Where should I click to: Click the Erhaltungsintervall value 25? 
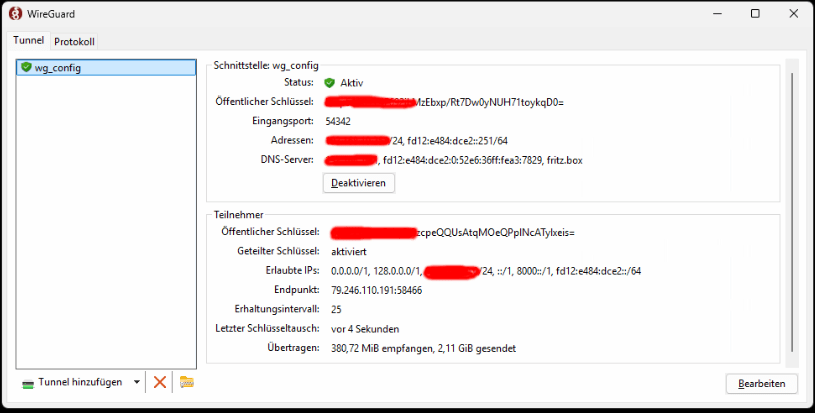point(336,310)
